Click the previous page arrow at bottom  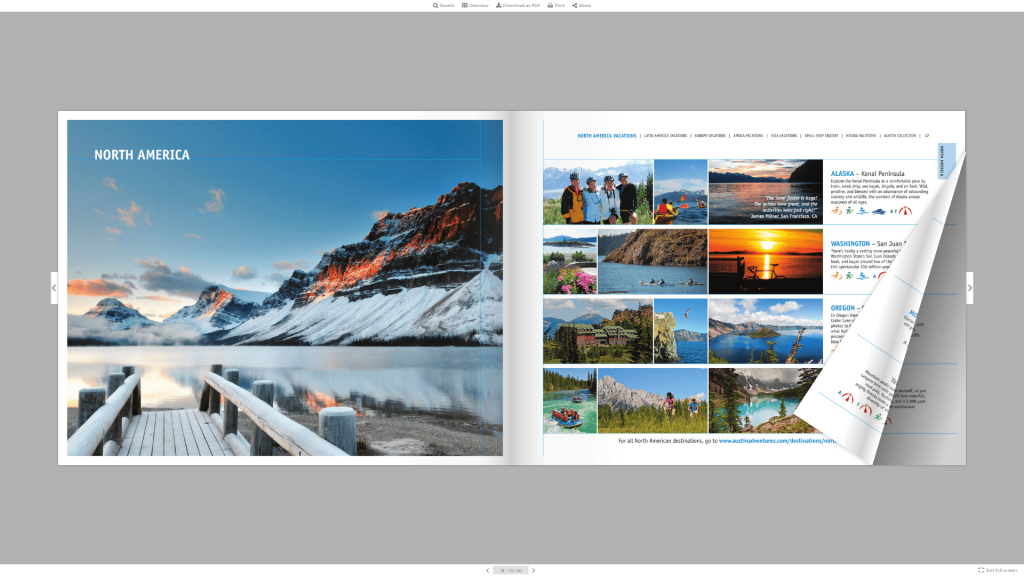coord(487,570)
